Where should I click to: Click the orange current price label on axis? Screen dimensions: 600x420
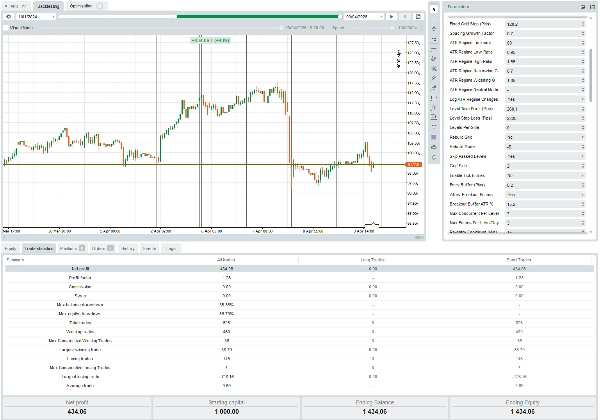(x=414, y=164)
